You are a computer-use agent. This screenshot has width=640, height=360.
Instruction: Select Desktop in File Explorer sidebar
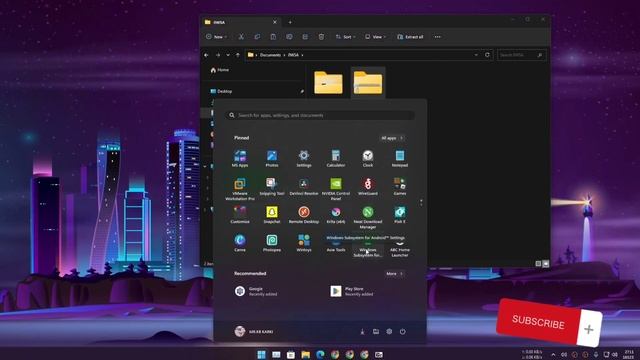pyautogui.click(x=222, y=91)
